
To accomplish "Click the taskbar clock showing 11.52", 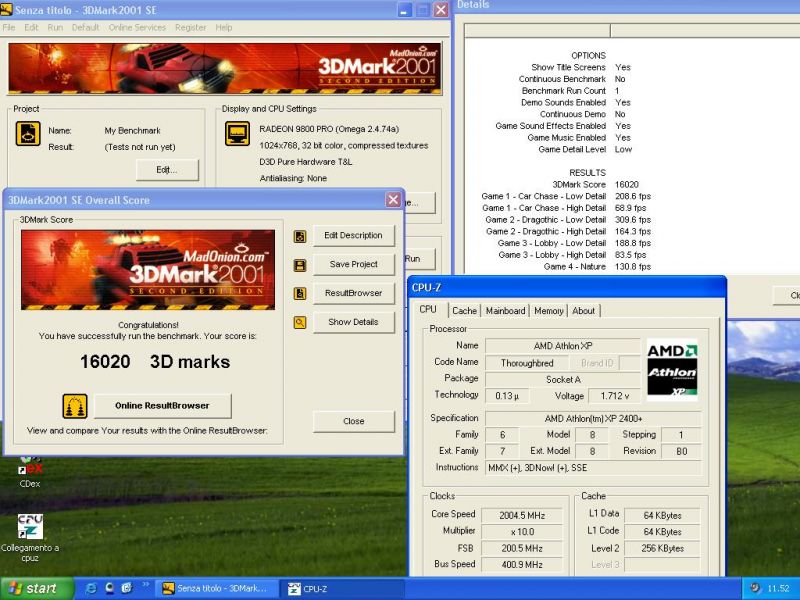I will click(x=778, y=589).
